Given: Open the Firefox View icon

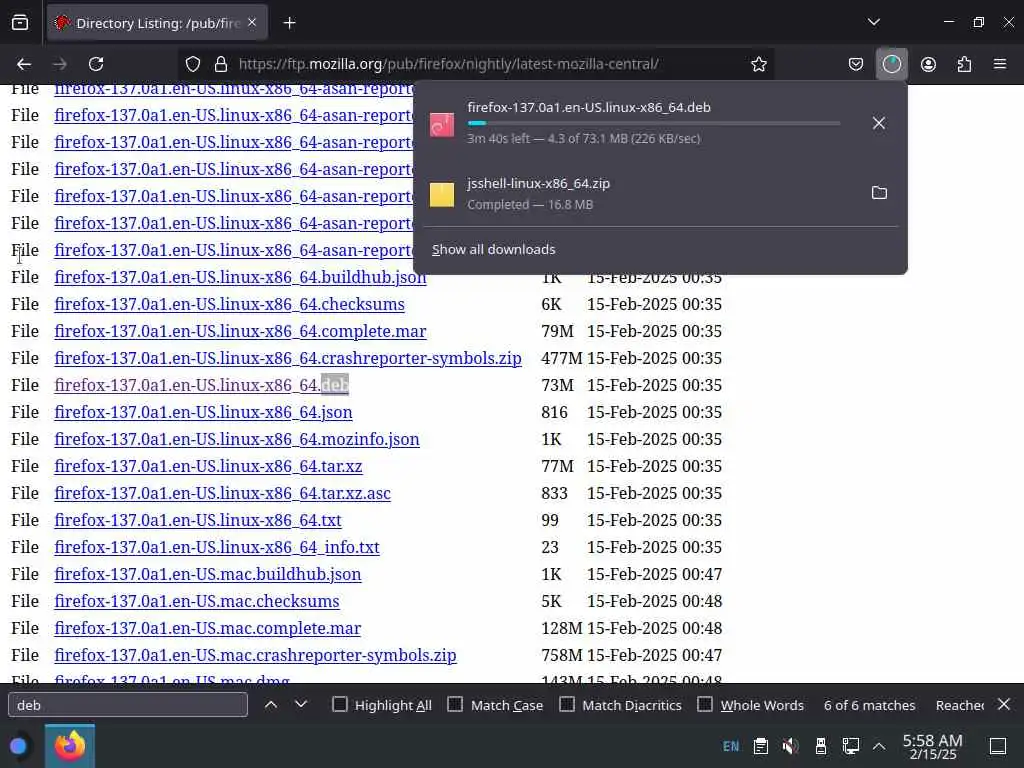Looking at the screenshot, I should click(20, 23).
